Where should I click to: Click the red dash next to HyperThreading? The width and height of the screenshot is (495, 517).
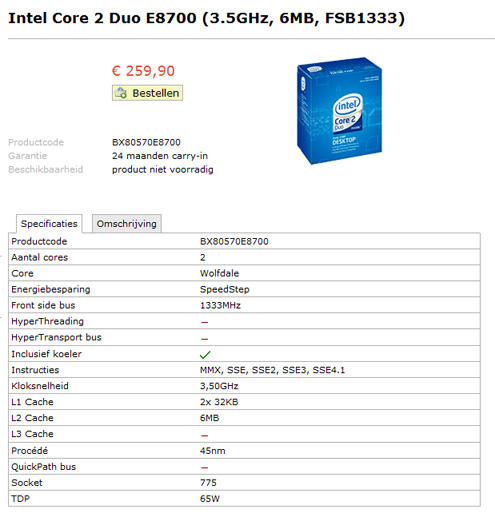click(x=205, y=322)
